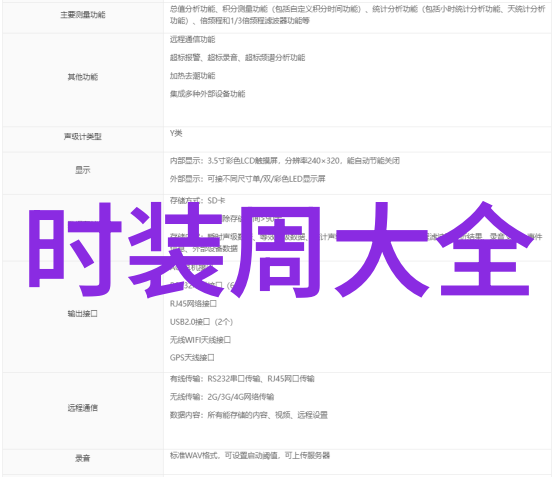This screenshot has width=554, height=477.
Task: Select the 远程通信 row header
Action: (x=83, y=408)
